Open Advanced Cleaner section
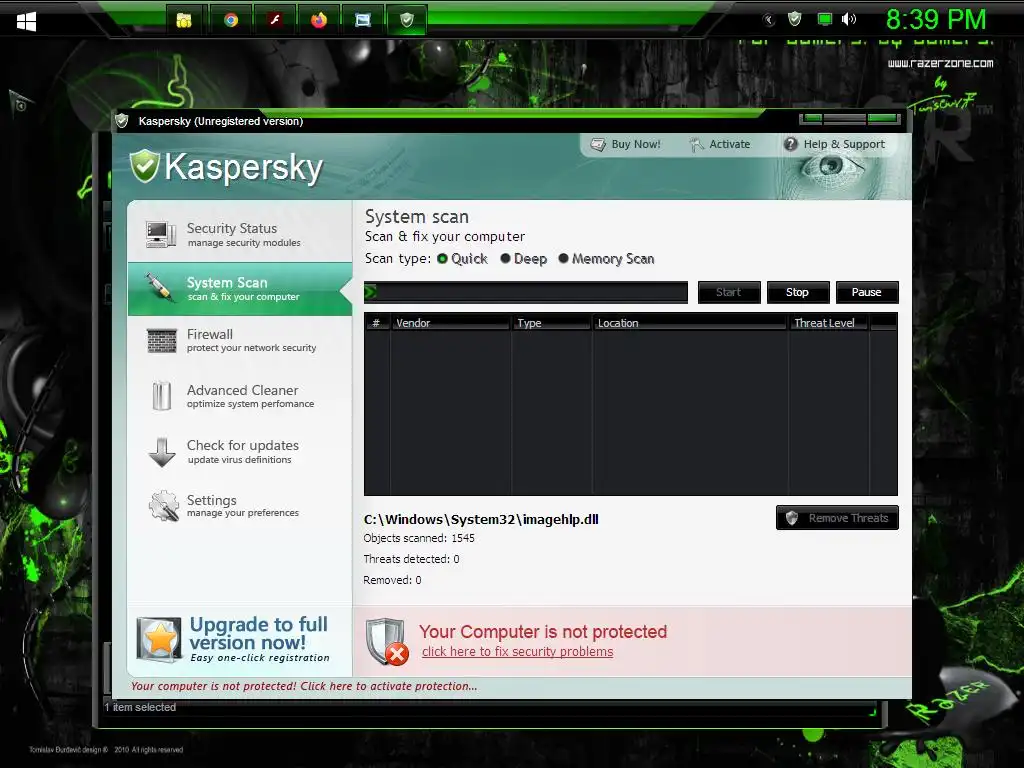 [x=240, y=396]
